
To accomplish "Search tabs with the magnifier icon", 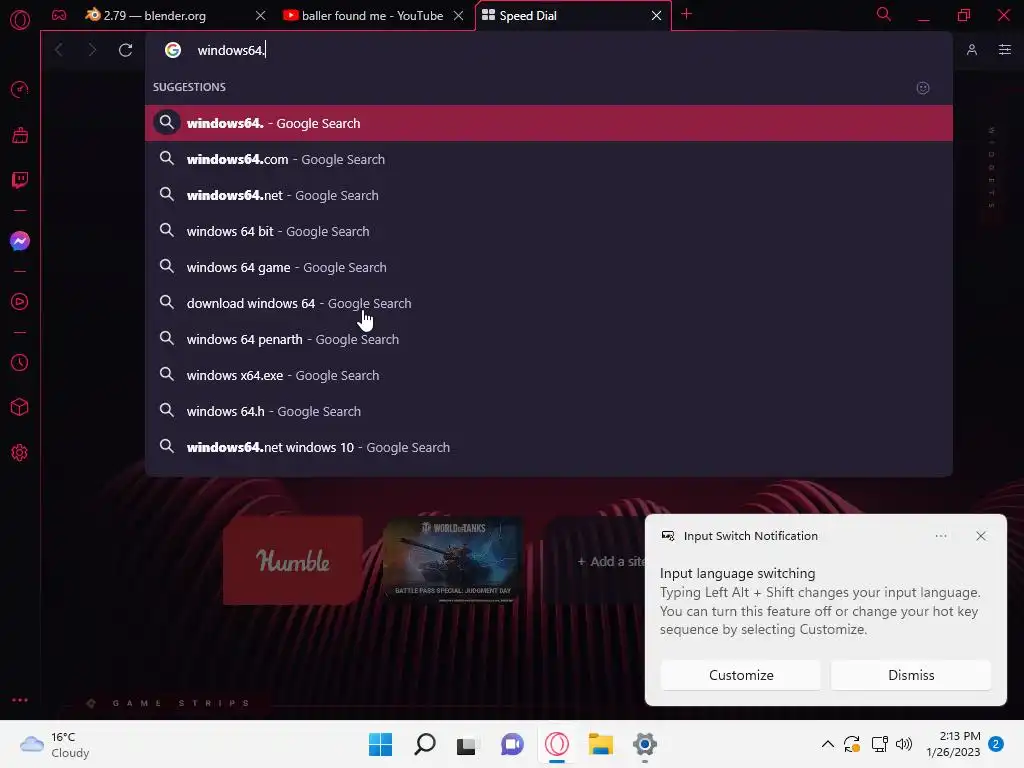I will click(884, 14).
